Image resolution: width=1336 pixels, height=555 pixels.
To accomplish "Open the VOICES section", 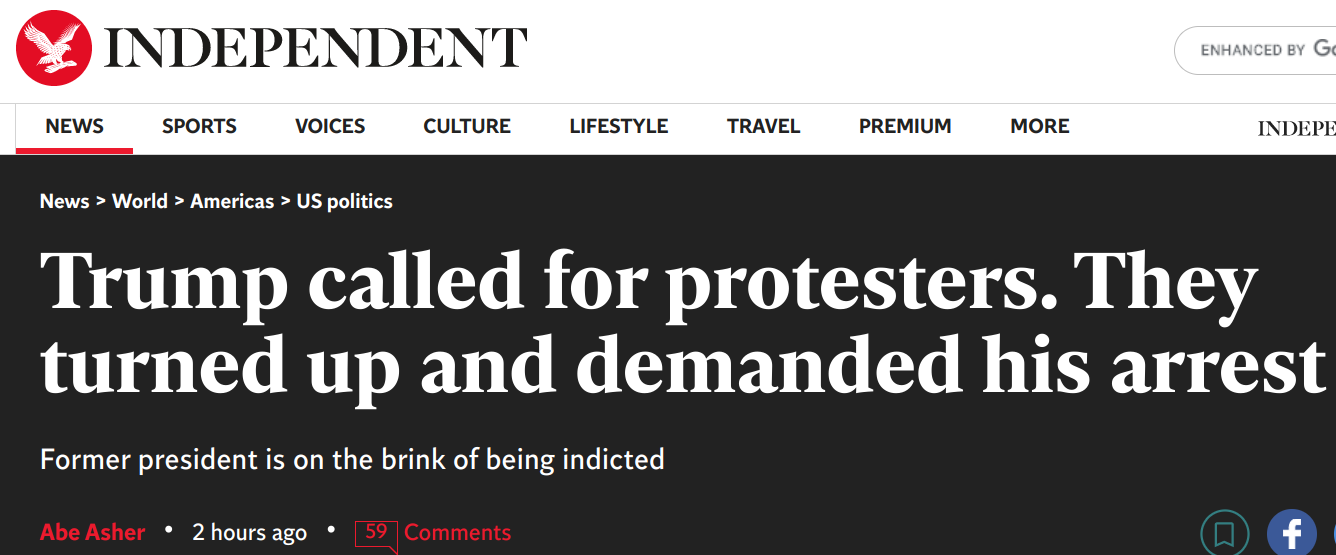I will point(330,126).
